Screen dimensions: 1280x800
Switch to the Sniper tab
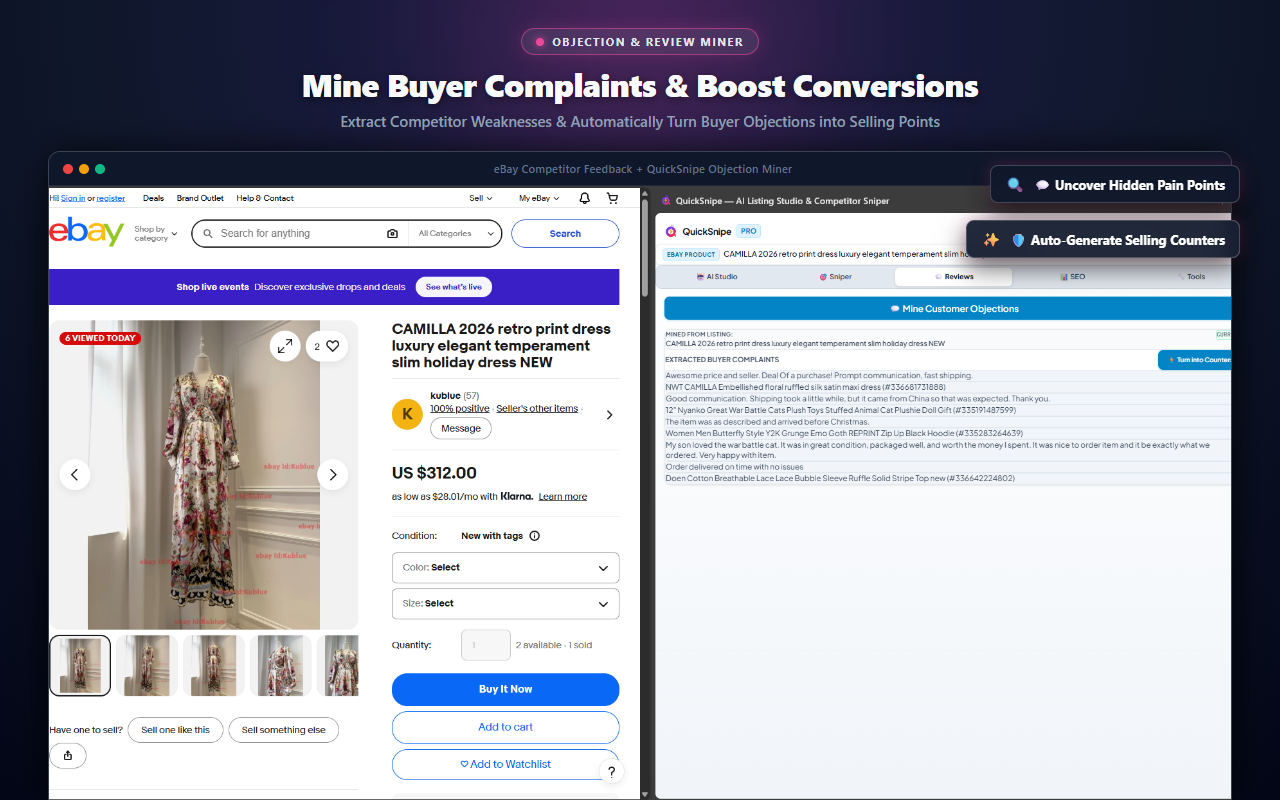pos(836,276)
